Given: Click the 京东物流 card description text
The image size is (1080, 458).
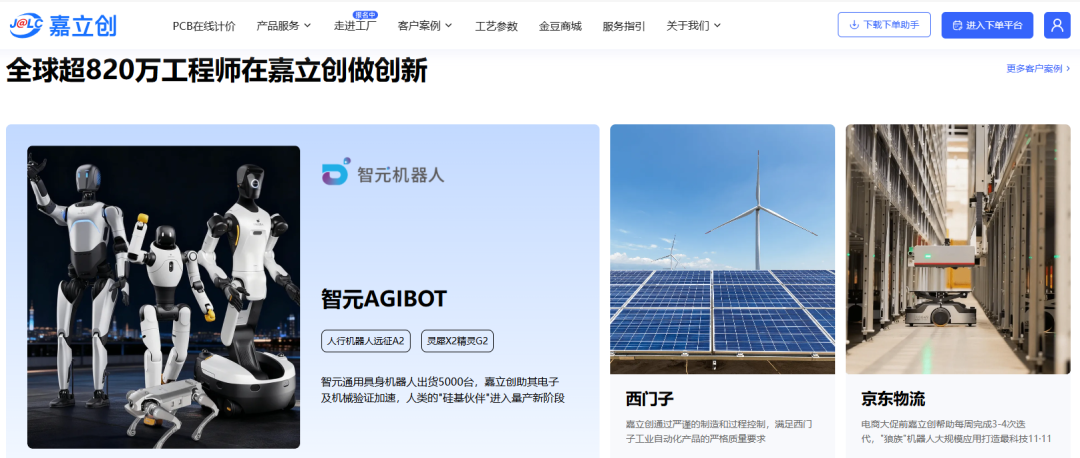Looking at the screenshot, I should tap(957, 431).
